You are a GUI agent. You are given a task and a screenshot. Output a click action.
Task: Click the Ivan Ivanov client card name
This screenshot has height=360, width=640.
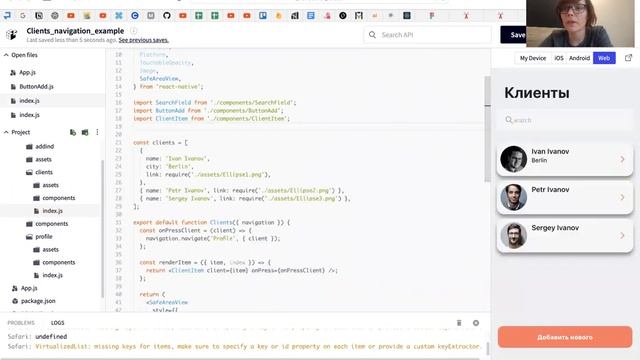pyautogui.click(x=550, y=151)
